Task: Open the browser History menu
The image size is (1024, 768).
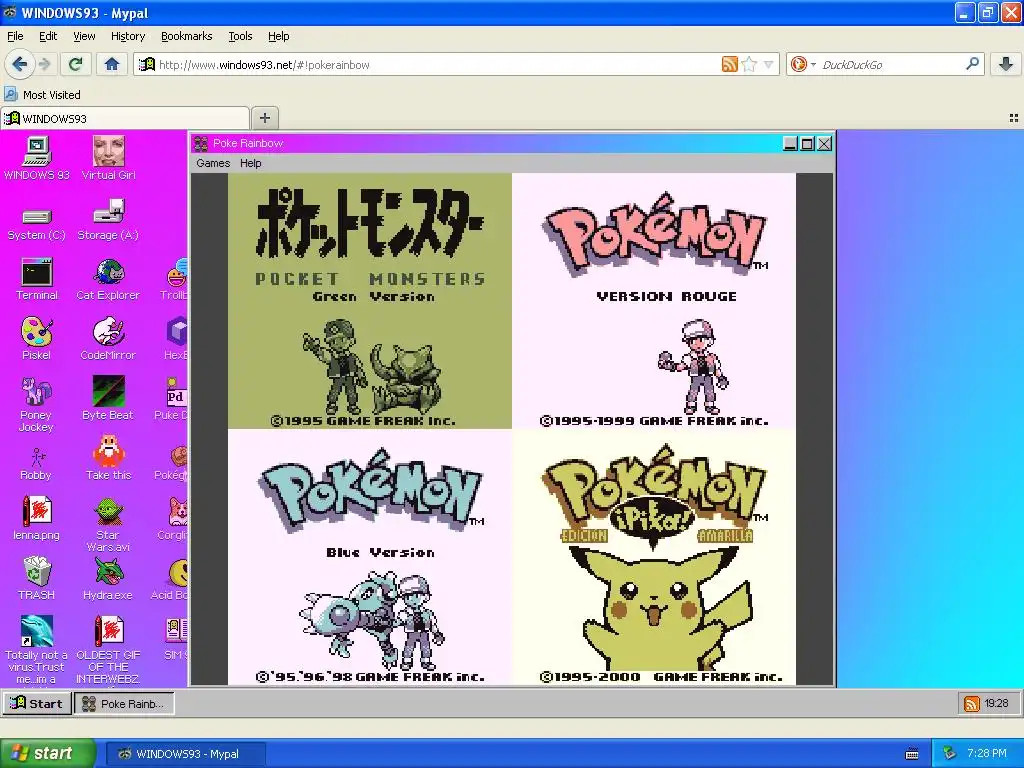Action: point(128,36)
